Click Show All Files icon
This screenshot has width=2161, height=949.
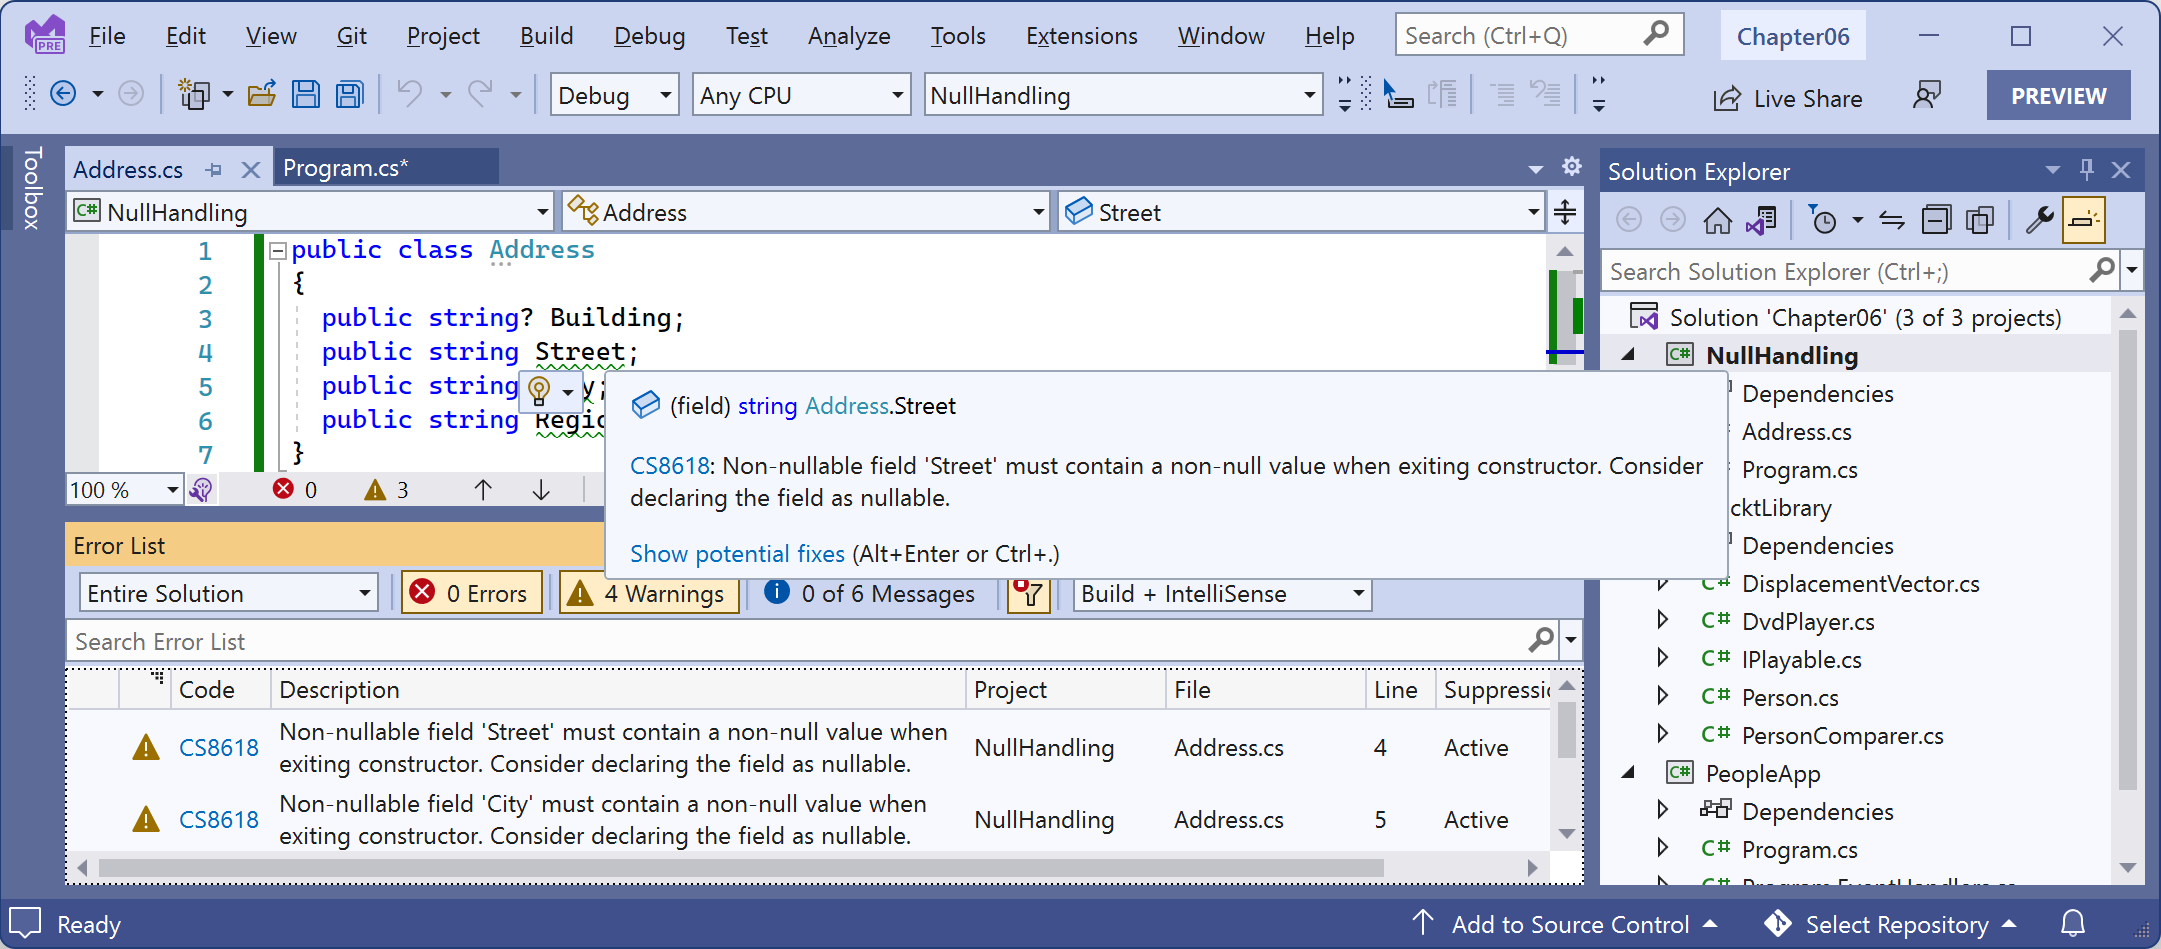(1980, 220)
